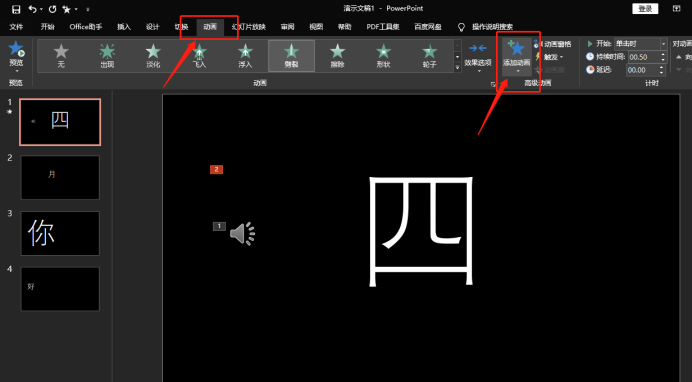
Task: Switch to the 幻灯片放映 tab
Action: pyautogui.click(x=248, y=27)
